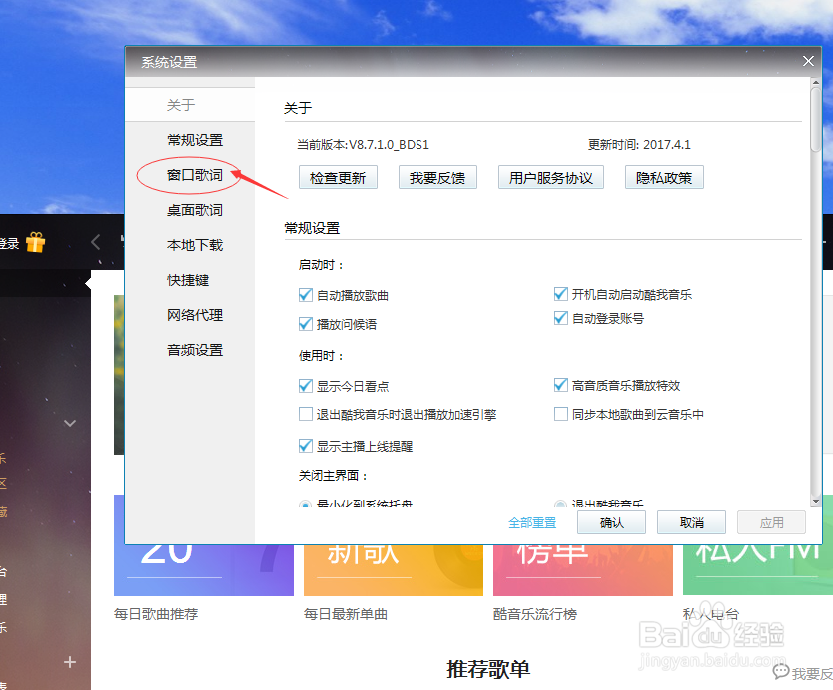
Task: Toggle the 显示主播上线提醒 checkbox
Action: (305, 446)
